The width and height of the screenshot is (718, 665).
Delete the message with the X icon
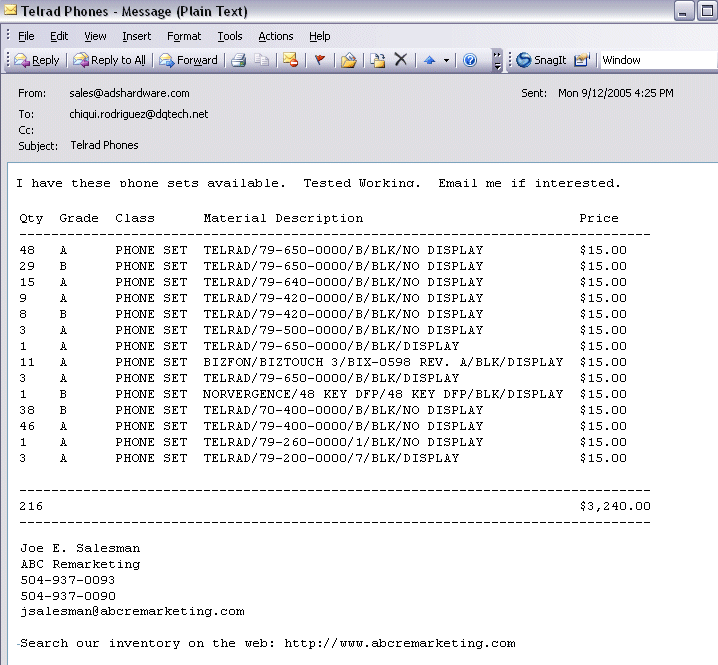[401, 60]
